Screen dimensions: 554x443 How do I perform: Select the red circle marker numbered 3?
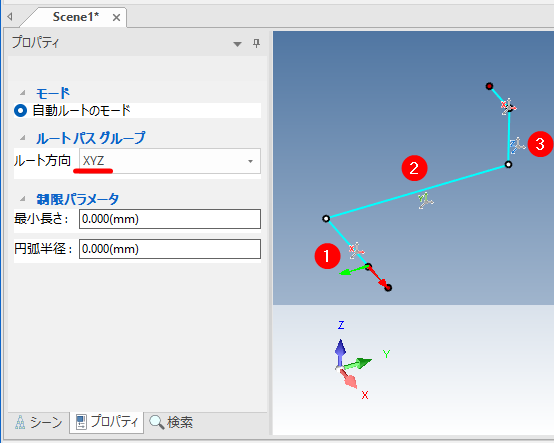coord(540,144)
